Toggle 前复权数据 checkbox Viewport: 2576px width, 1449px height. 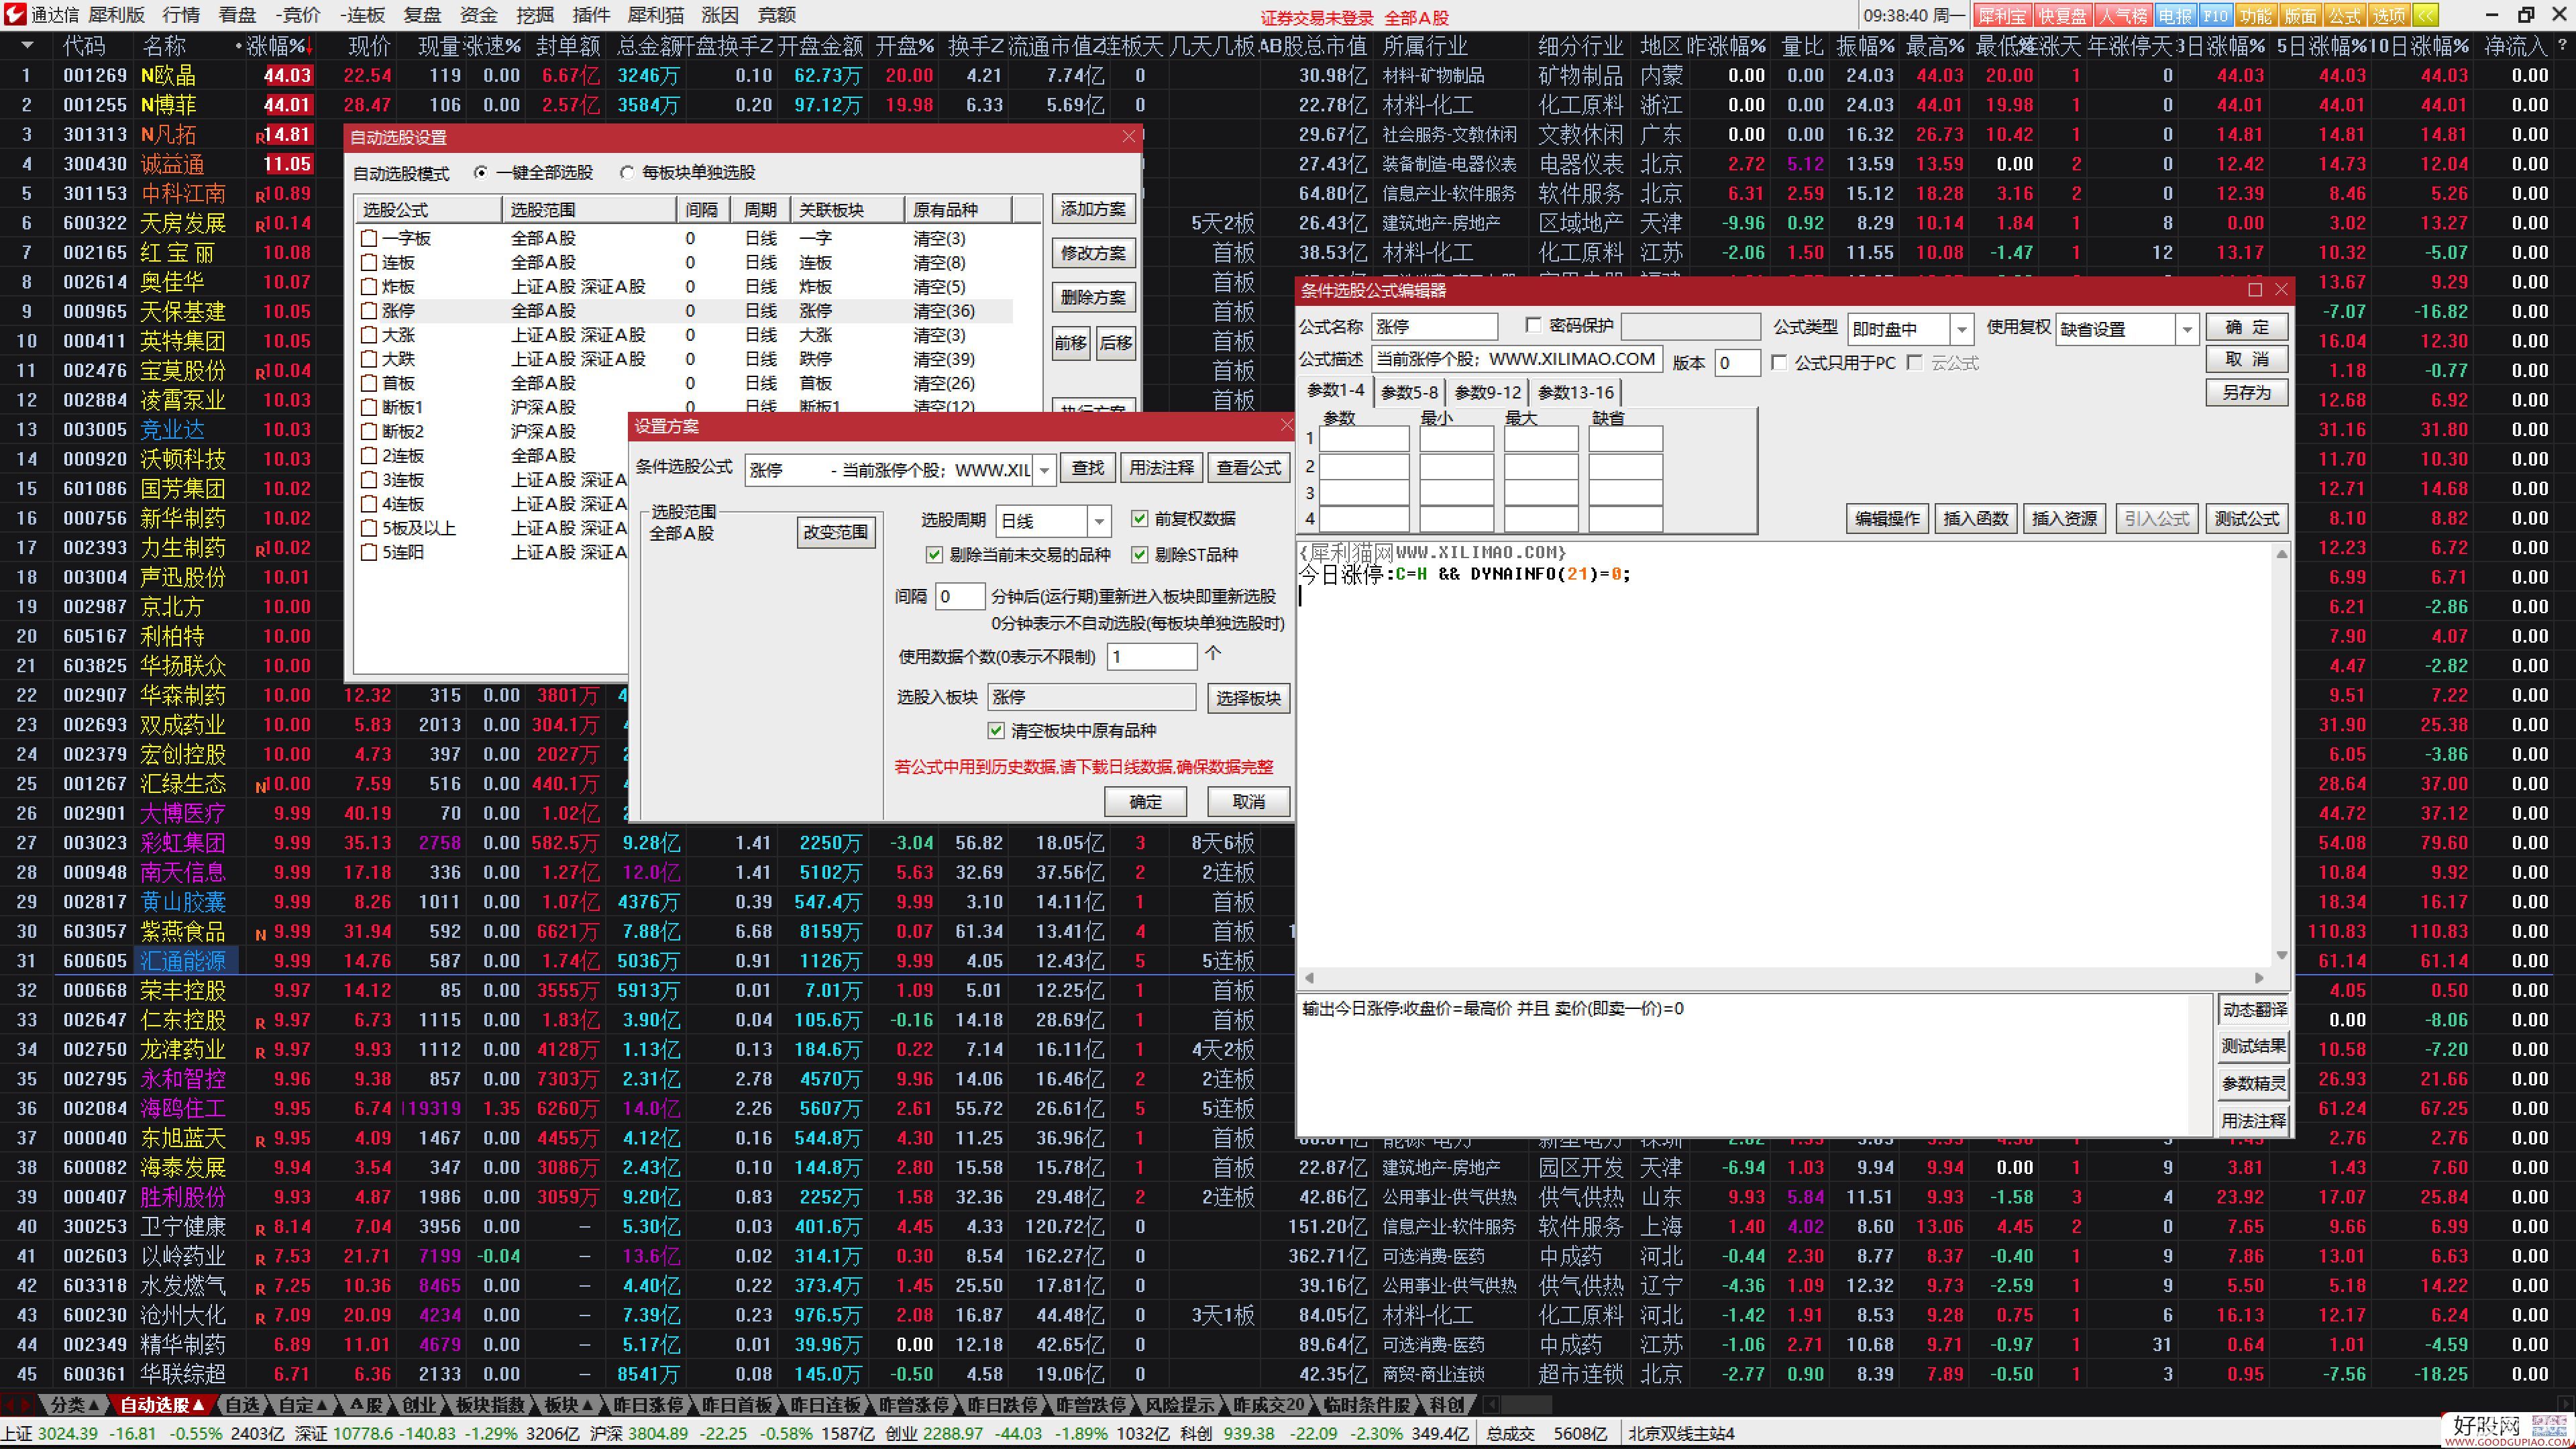click(1139, 518)
